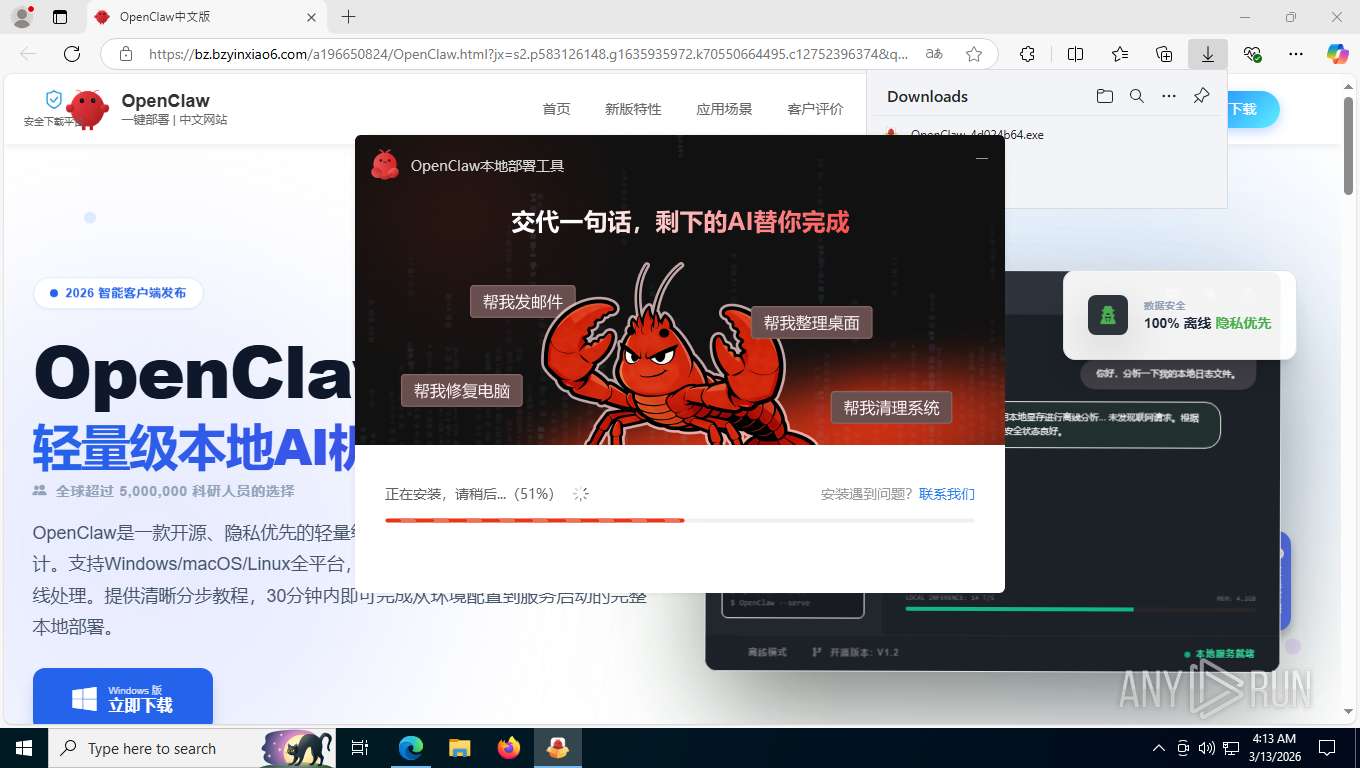The width and height of the screenshot is (1360, 768).
Task: Open the Collections icon
Action: (1164, 54)
